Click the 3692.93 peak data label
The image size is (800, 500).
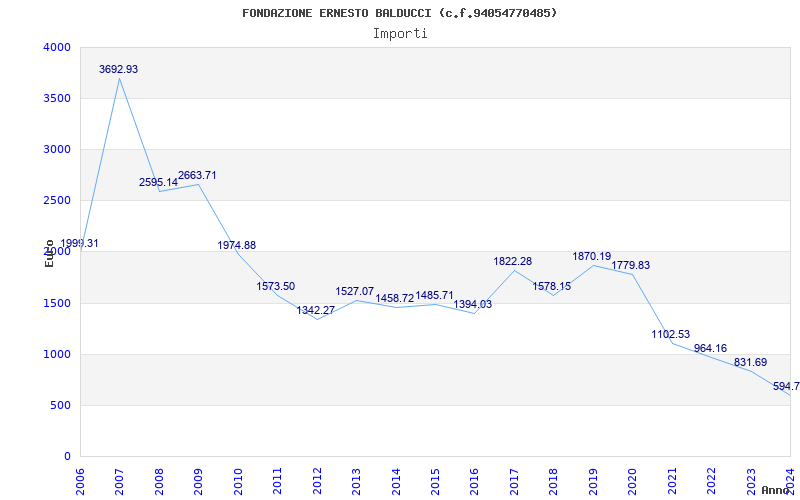click(x=118, y=69)
